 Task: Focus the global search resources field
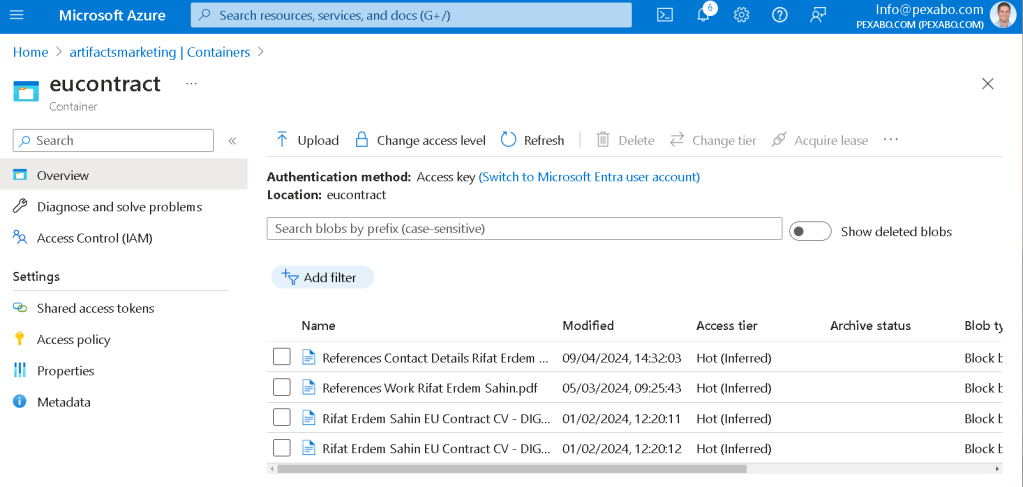point(411,15)
